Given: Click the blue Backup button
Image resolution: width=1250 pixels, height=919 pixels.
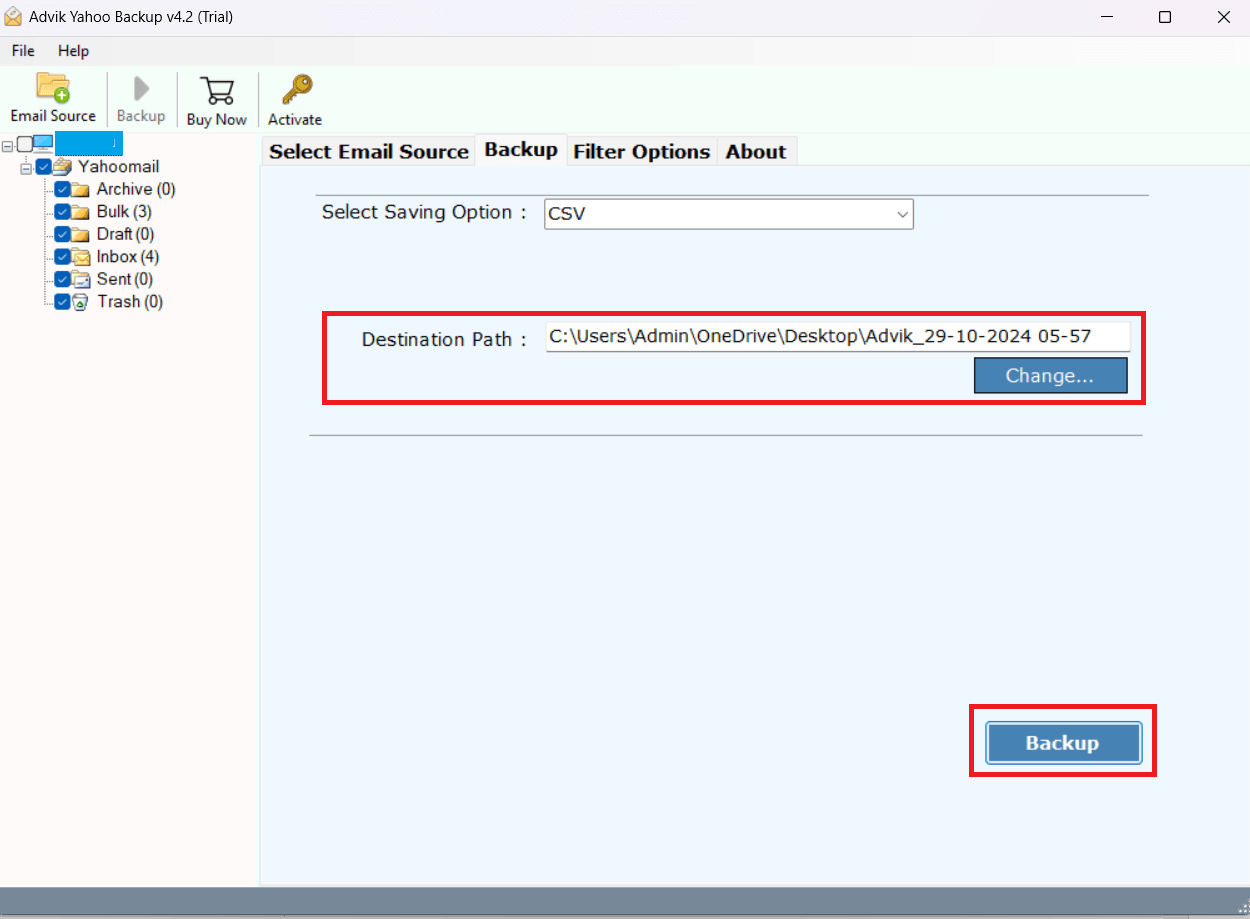Looking at the screenshot, I should (x=1063, y=743).
